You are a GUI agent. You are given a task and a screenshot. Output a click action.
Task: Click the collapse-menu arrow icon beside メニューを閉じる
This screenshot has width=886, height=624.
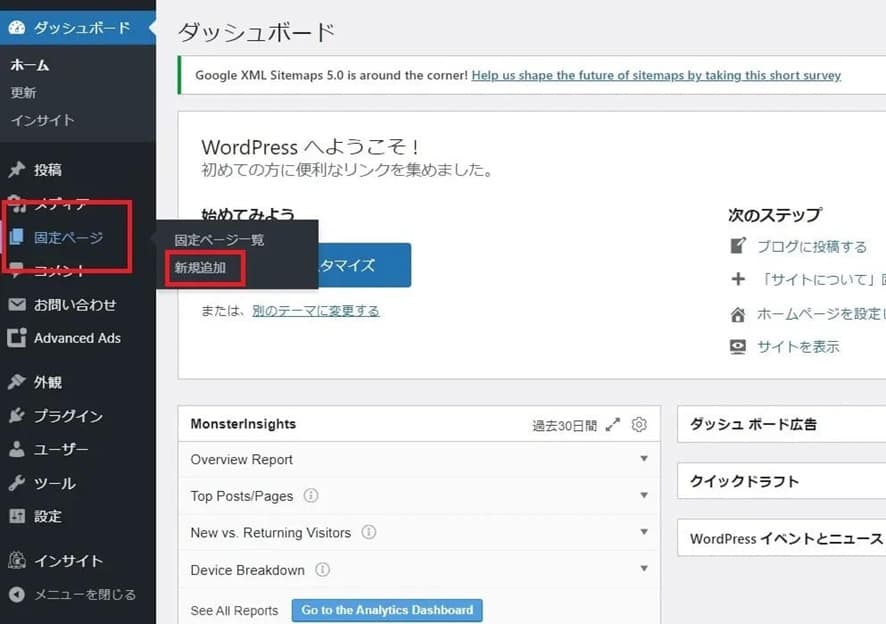[17, 594]
